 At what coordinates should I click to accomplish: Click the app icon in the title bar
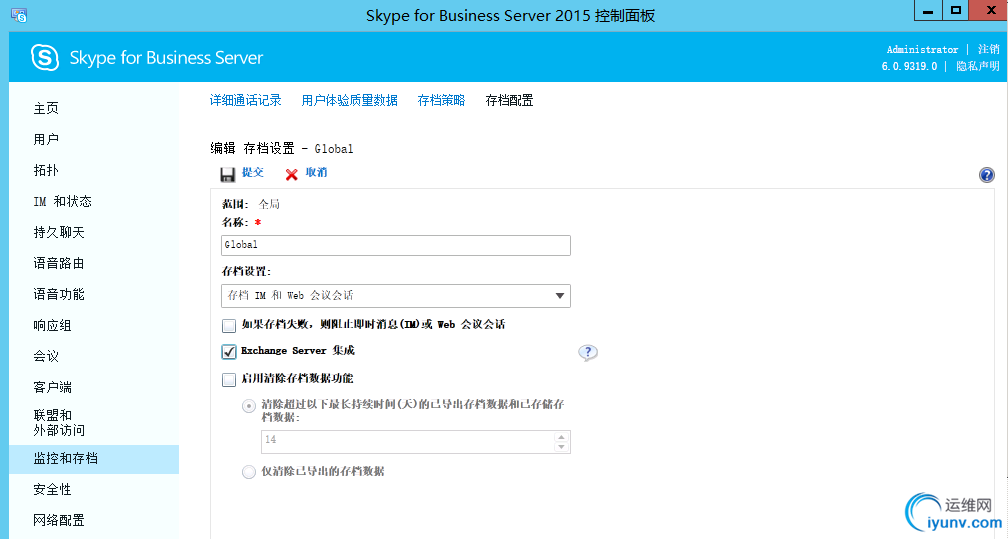pyautogui.click(x=19, y=15)
